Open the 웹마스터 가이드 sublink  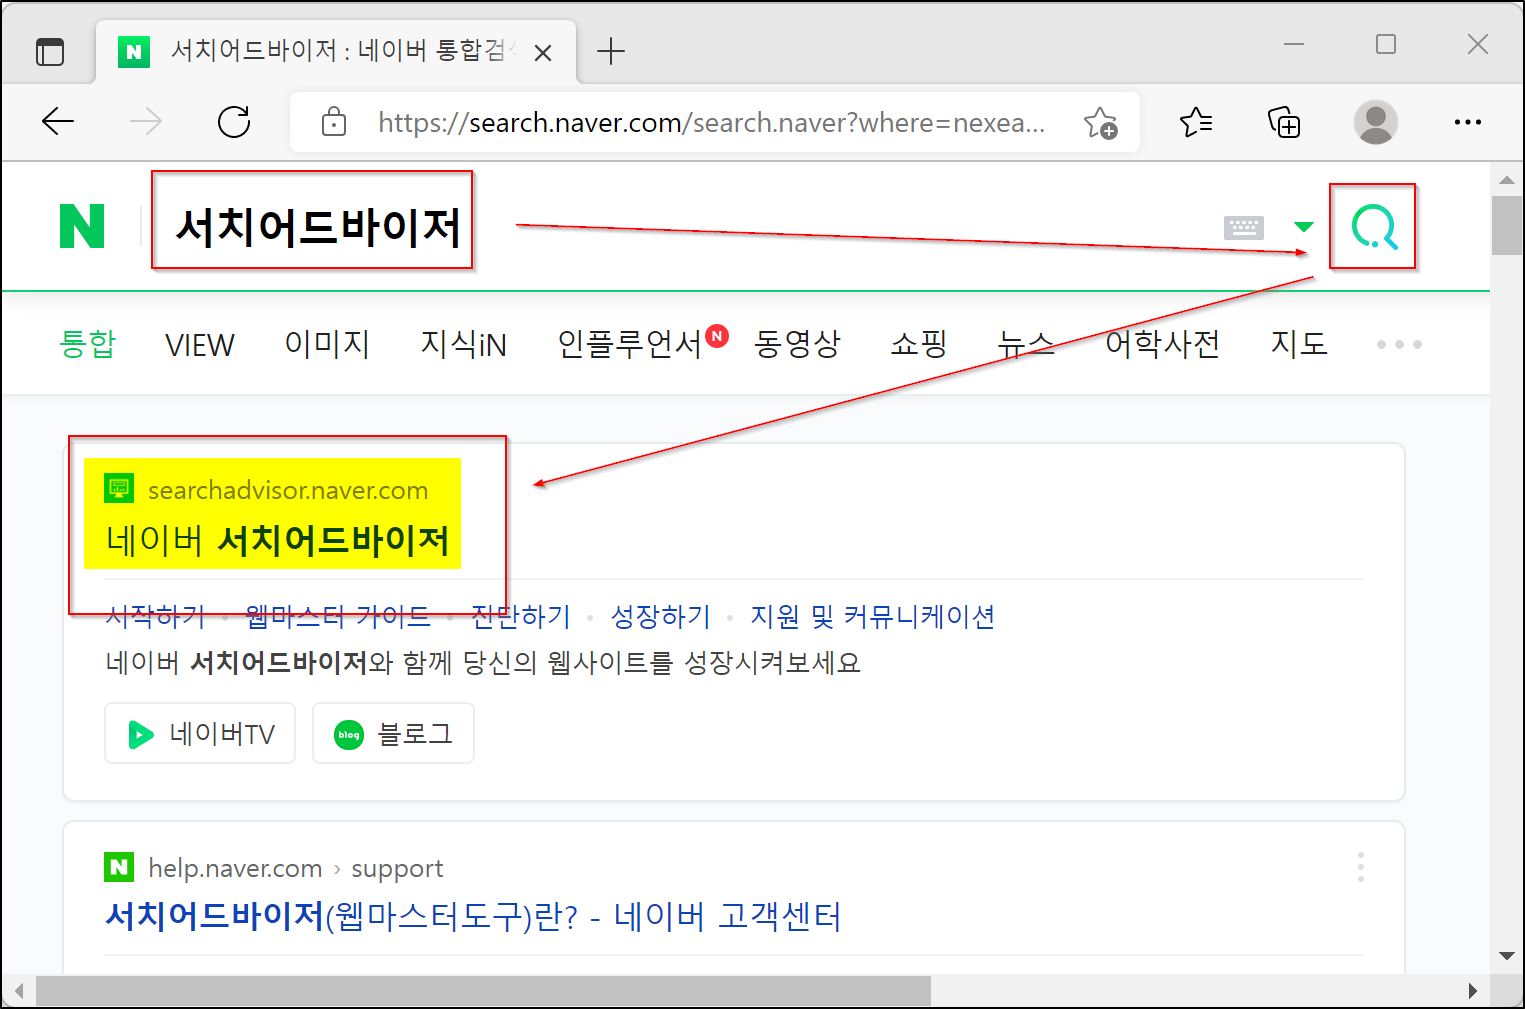click(338, 616)
